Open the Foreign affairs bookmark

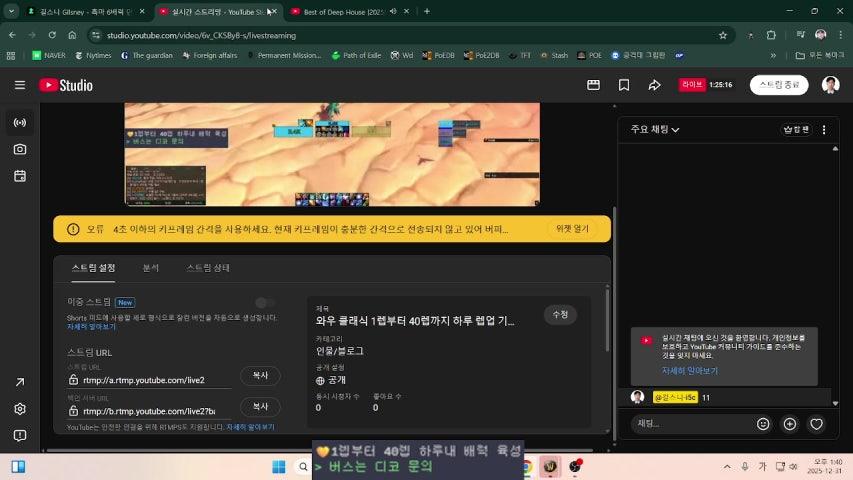click(209, 56)
